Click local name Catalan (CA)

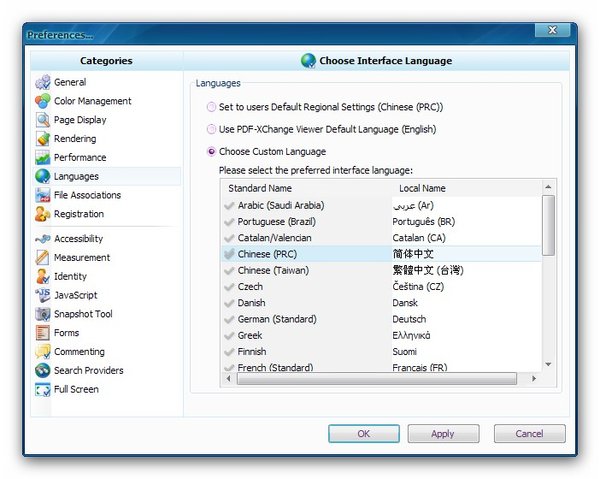[419, 238]
